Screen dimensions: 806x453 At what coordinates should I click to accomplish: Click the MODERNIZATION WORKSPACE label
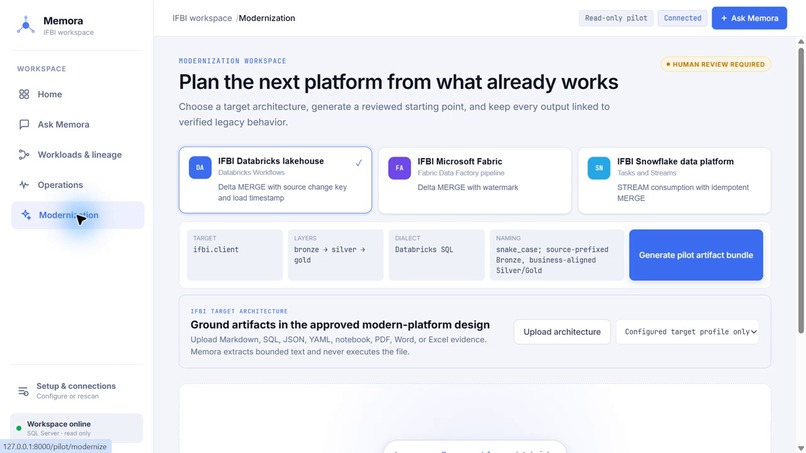(x=232, y=61)
